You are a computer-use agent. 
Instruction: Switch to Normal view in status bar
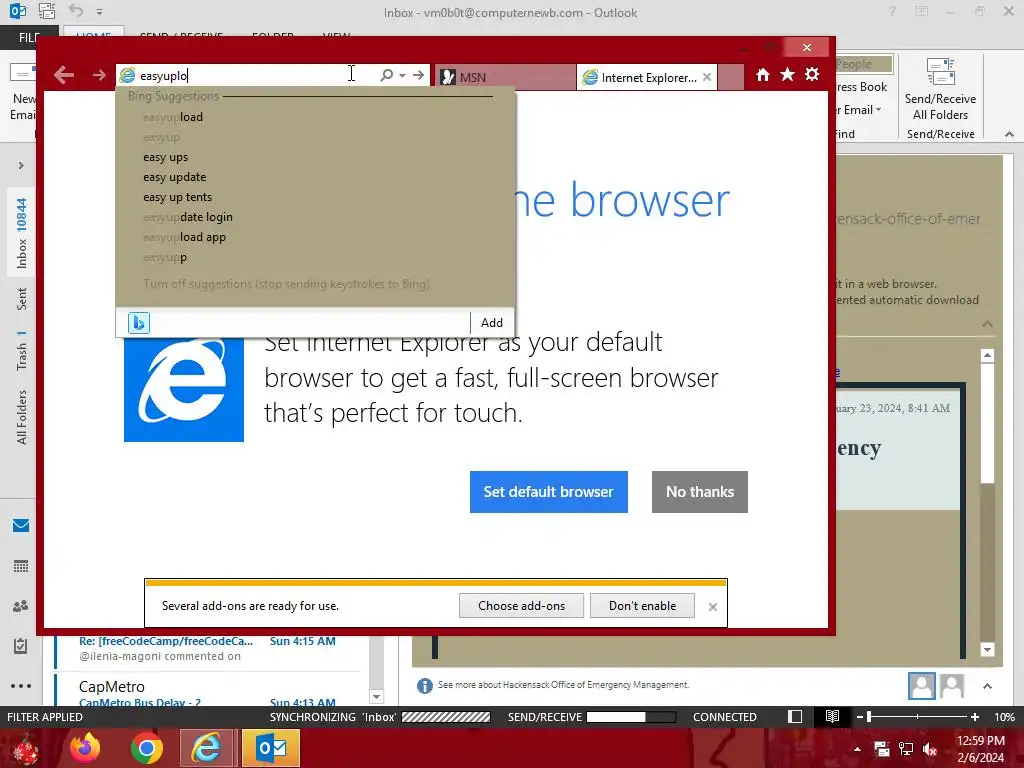(x=795, y=716)
